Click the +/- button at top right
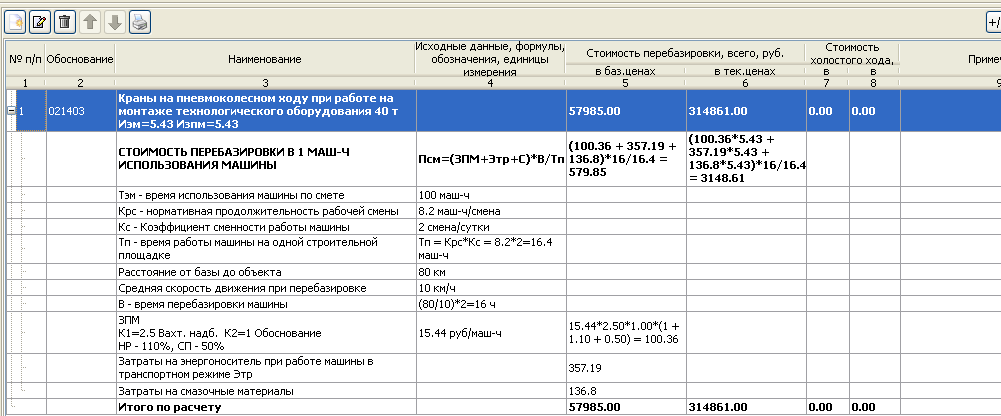 (993, 23)
